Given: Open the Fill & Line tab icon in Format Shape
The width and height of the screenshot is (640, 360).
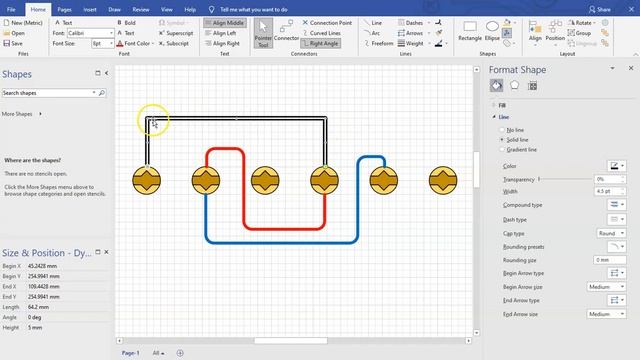Looking at the screenshot, I should coord(496,86).
